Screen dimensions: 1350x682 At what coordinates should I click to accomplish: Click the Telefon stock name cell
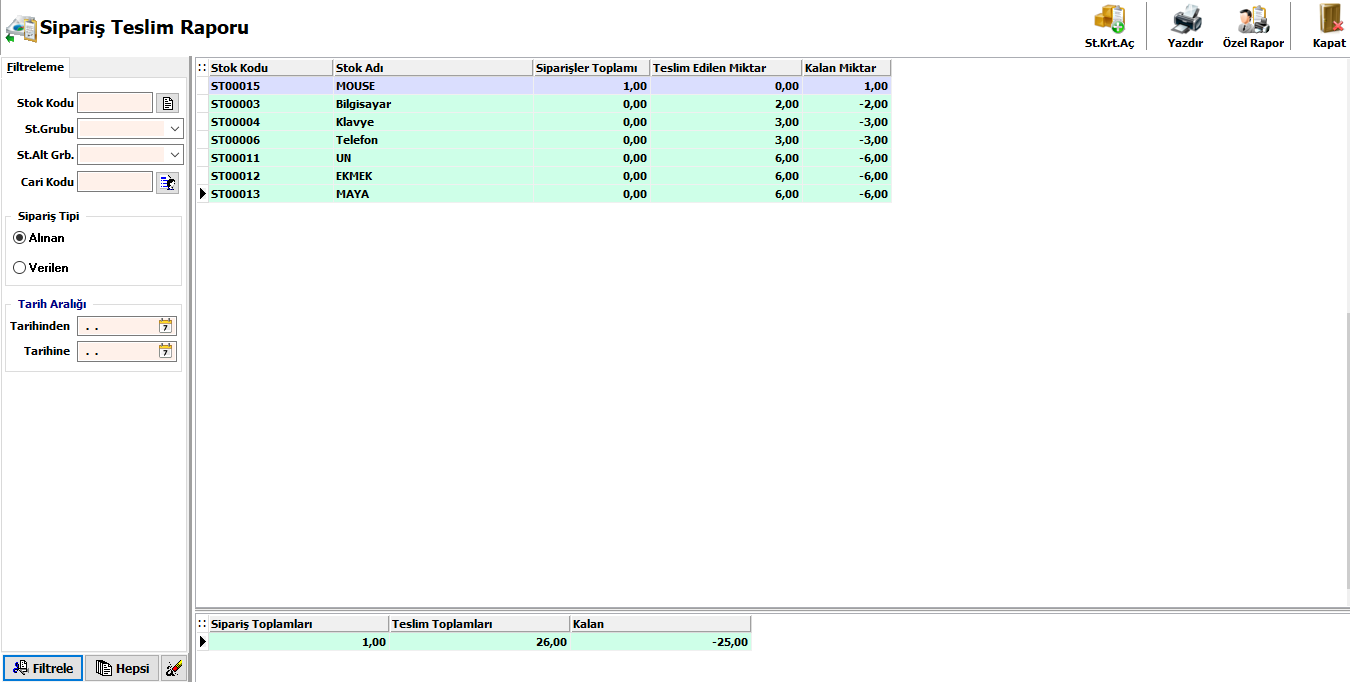[x=433, y=140]
